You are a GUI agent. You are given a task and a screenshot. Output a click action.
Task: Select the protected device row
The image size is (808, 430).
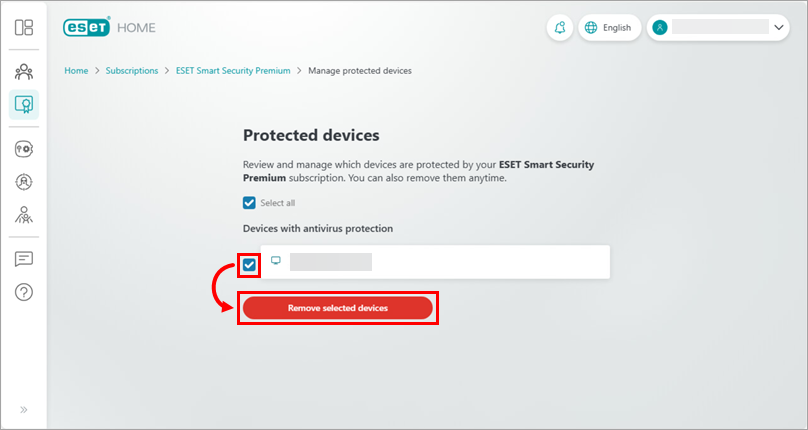coord(435,262)
